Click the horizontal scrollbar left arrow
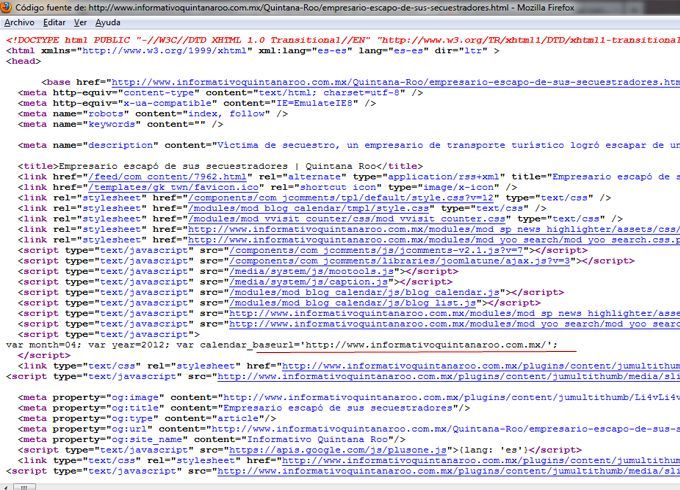Screen dimensions: 680x490 point(6,487)
